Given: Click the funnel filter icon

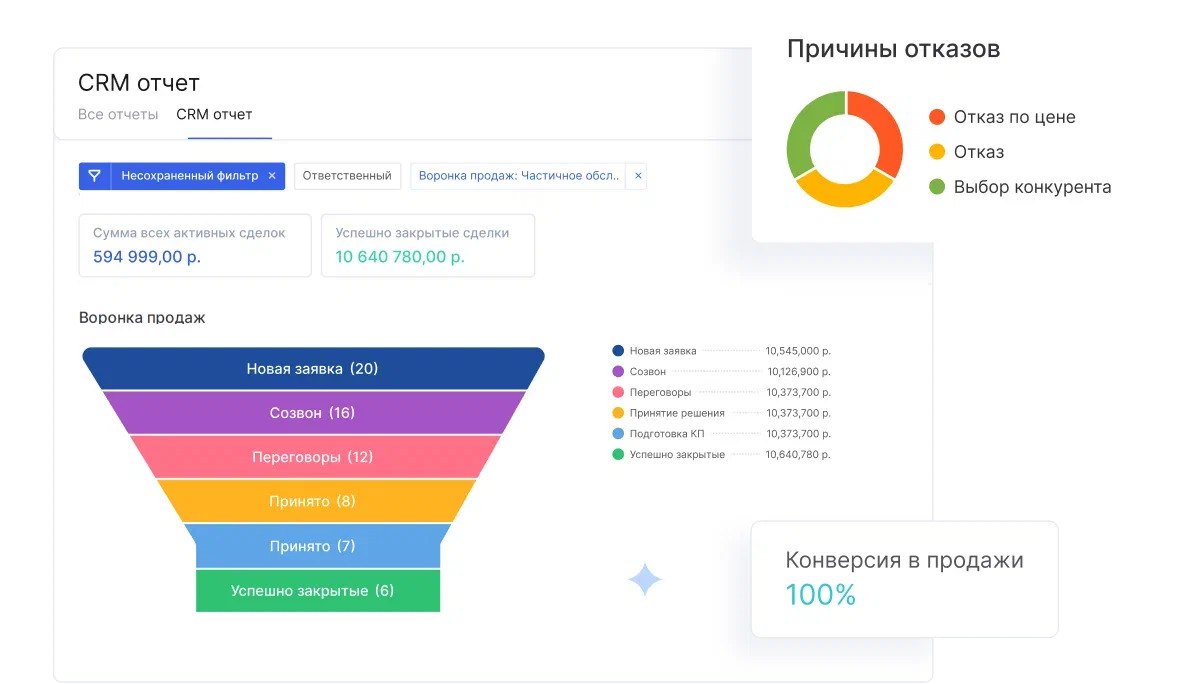Looking at the screenshot, I should click(95, 176).
